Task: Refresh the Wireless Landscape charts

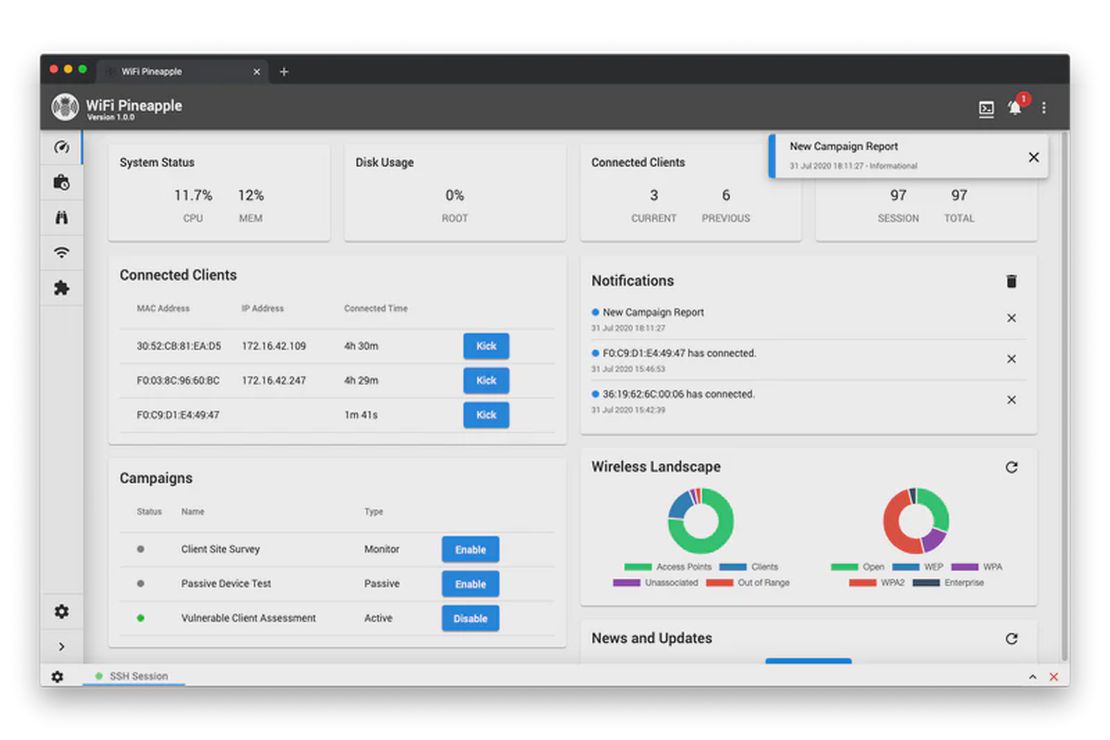Action: coord(1011,466)
